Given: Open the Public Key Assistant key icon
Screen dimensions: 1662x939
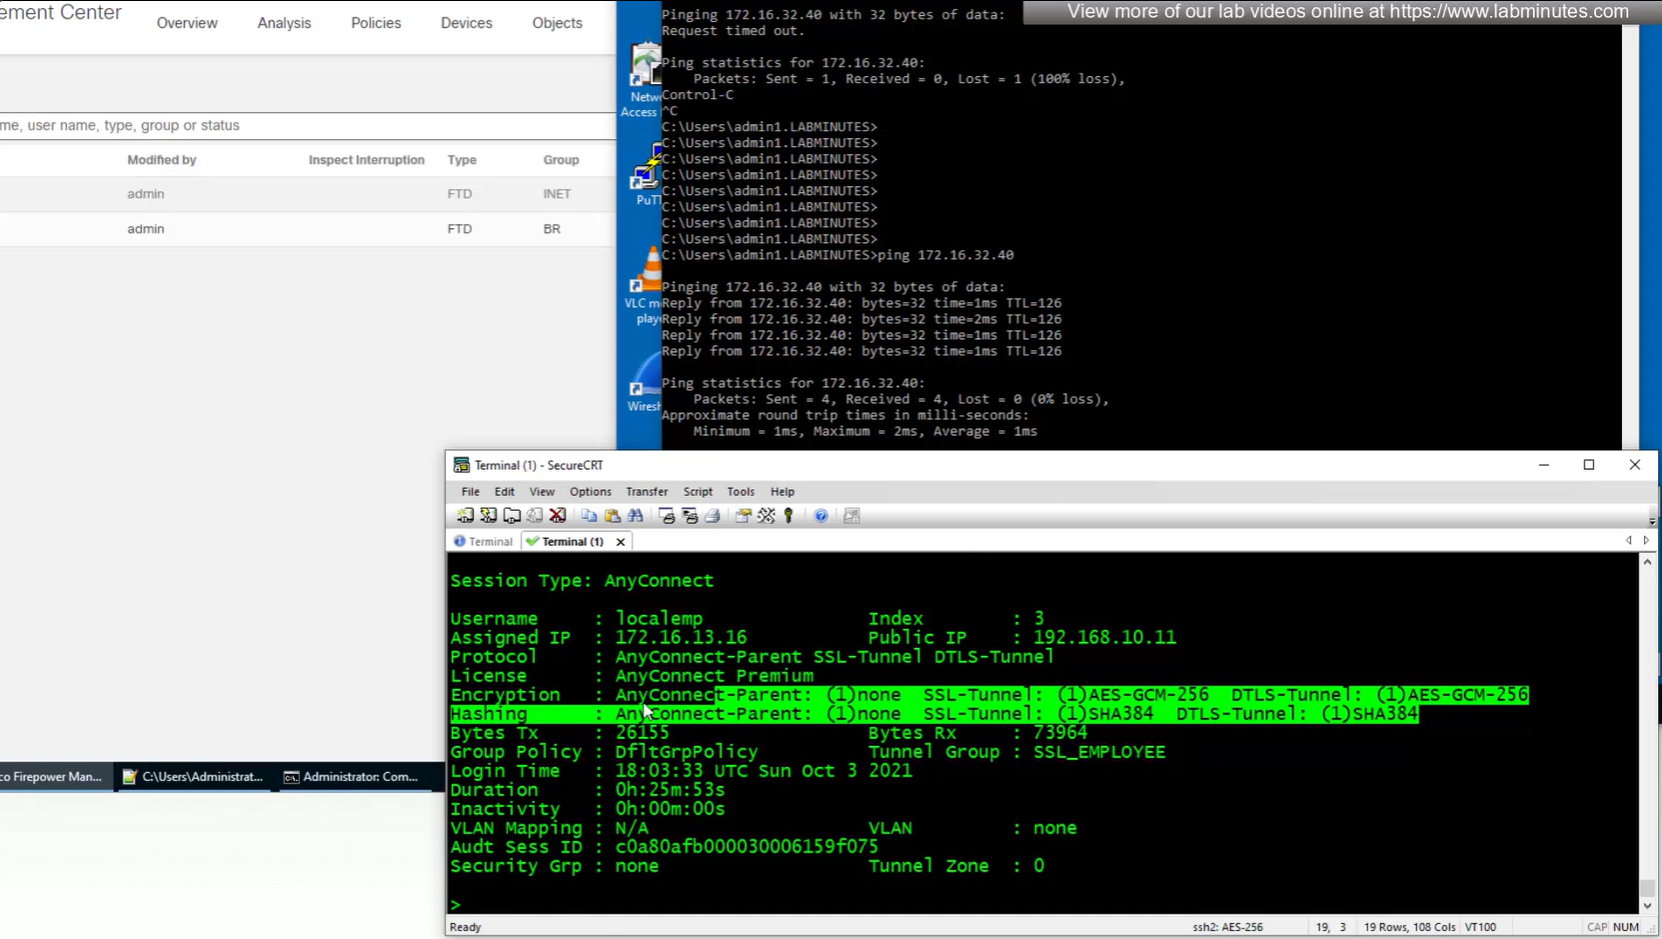Looking at the screenshot, I should pyautogui.click(x=789, y=516).
